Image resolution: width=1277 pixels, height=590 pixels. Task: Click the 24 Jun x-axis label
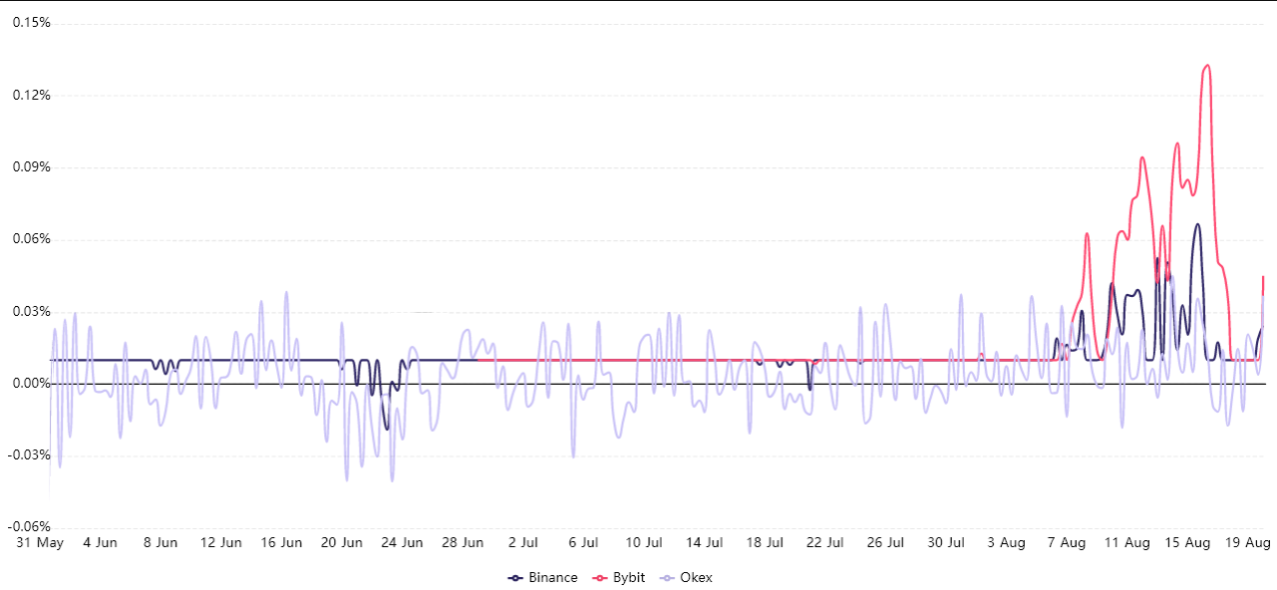click(402, 543)
